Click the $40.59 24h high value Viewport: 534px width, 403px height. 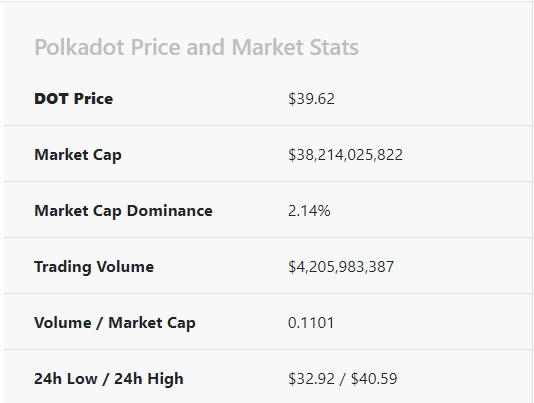pos(374,379)
